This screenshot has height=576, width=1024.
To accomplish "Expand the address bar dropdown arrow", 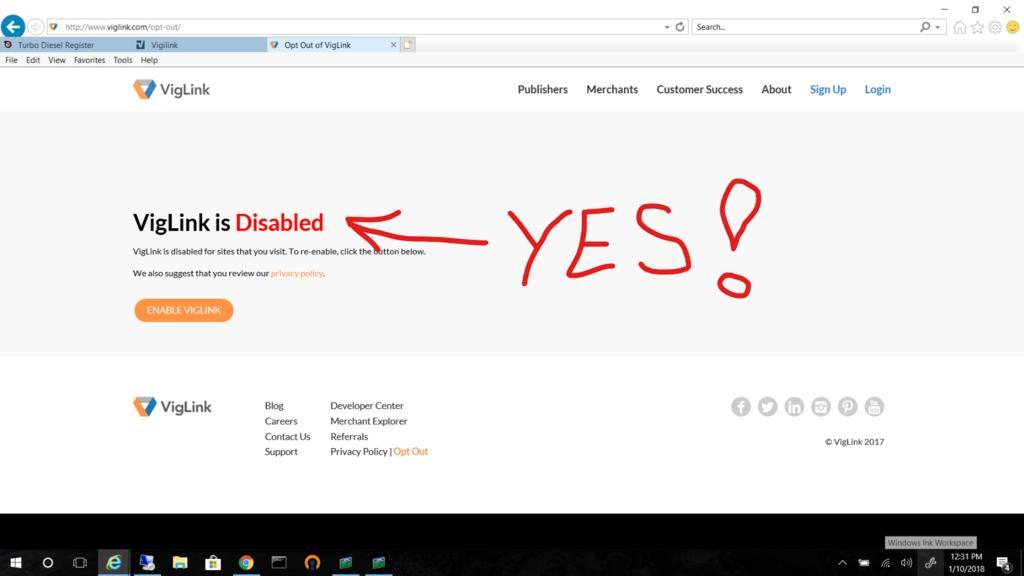I will [667, 27].
